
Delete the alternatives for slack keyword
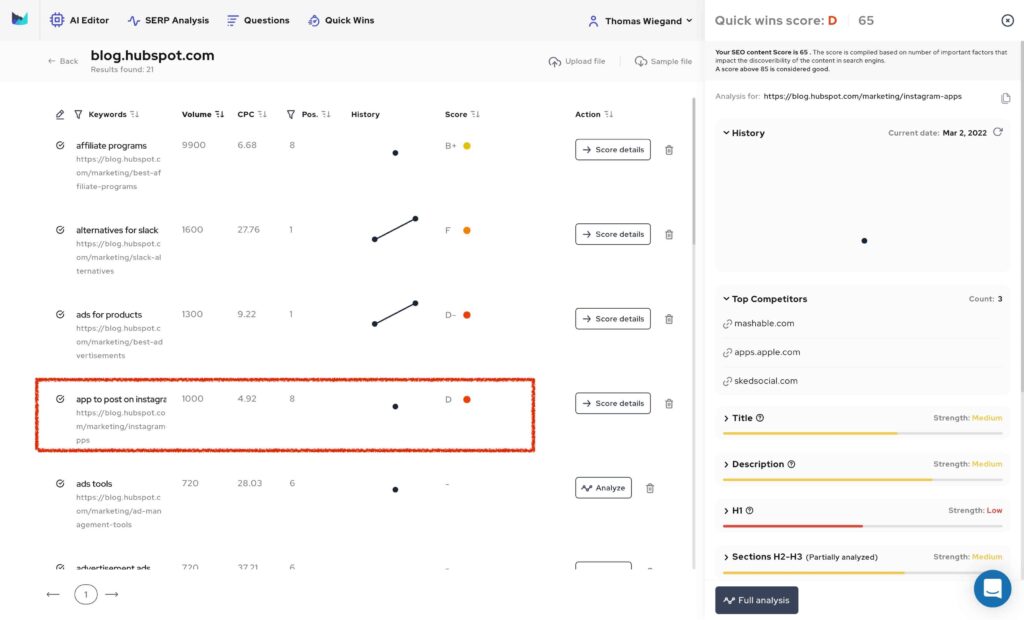point(669,235)
